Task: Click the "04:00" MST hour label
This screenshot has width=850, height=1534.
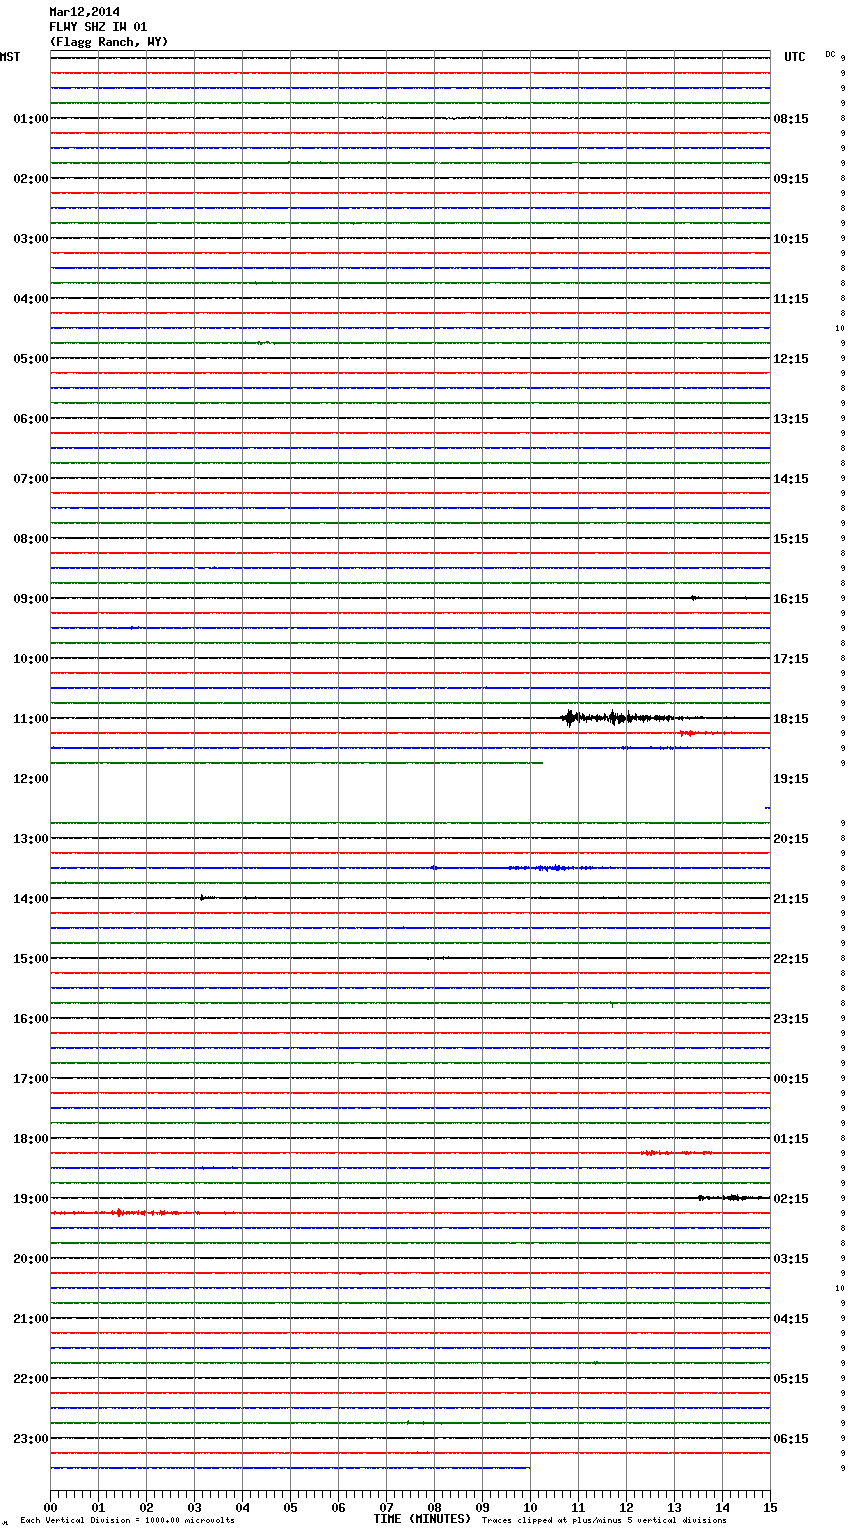Action: (30, 299)
